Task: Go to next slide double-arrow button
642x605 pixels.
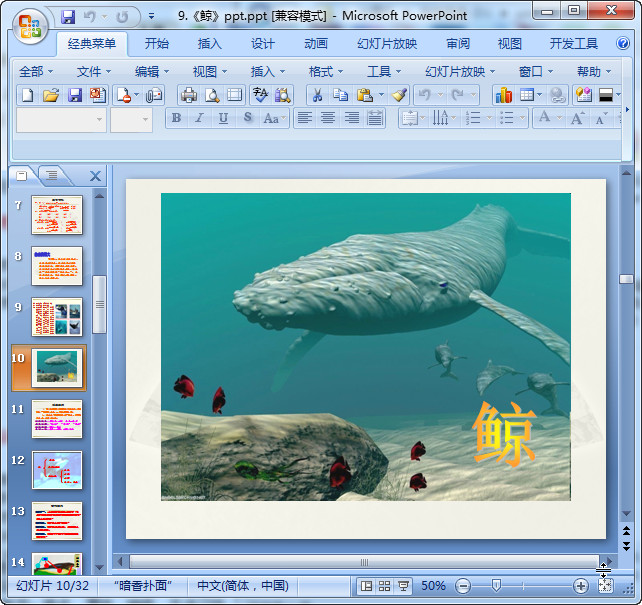Action: click(x=626, y=546)
